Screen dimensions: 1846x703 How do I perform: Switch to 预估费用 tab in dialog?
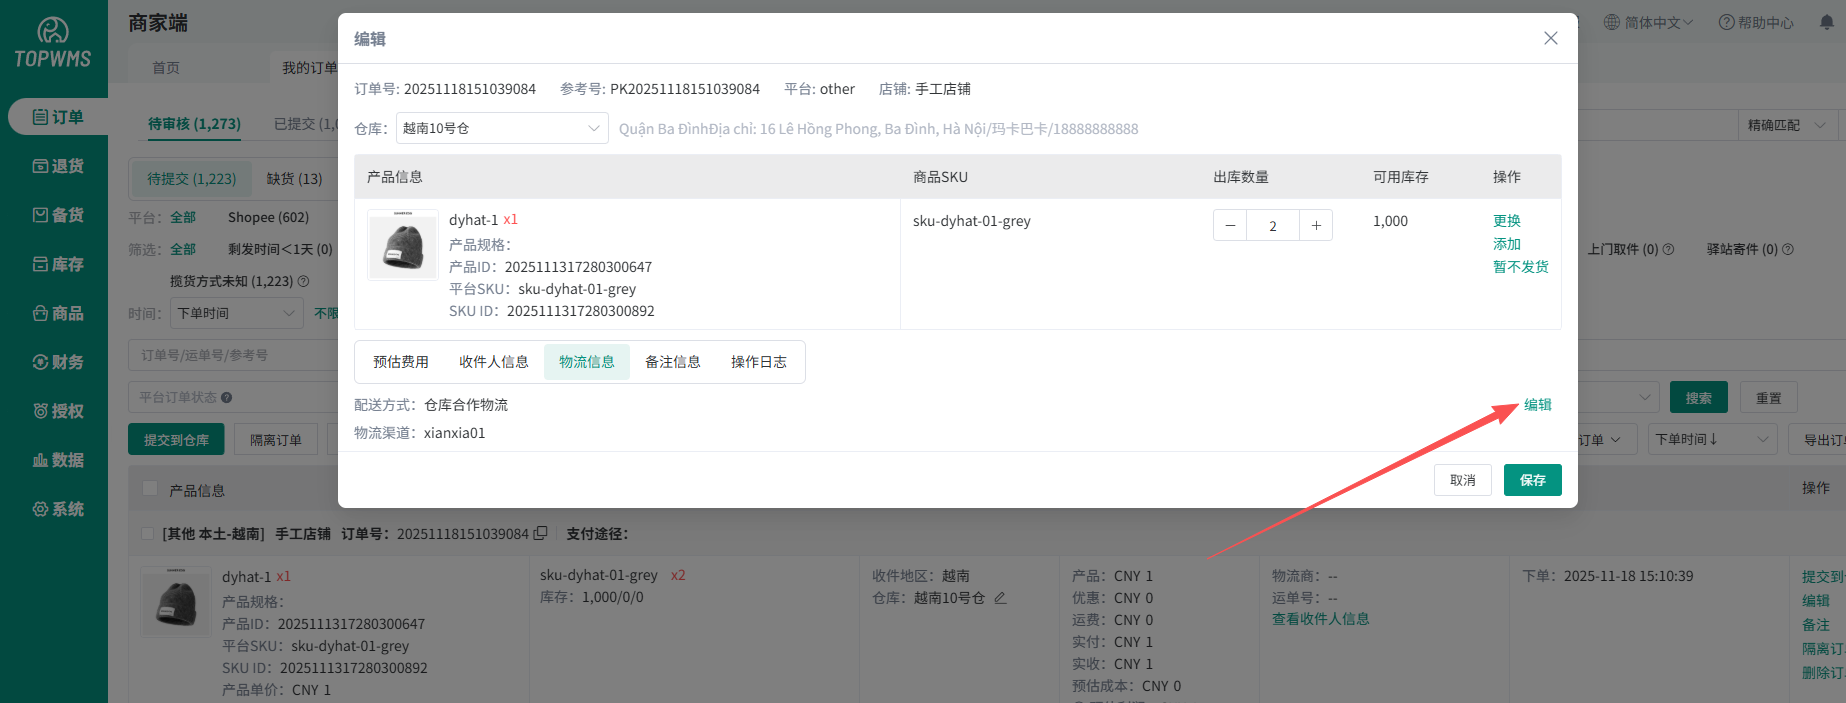click(401, 362)
